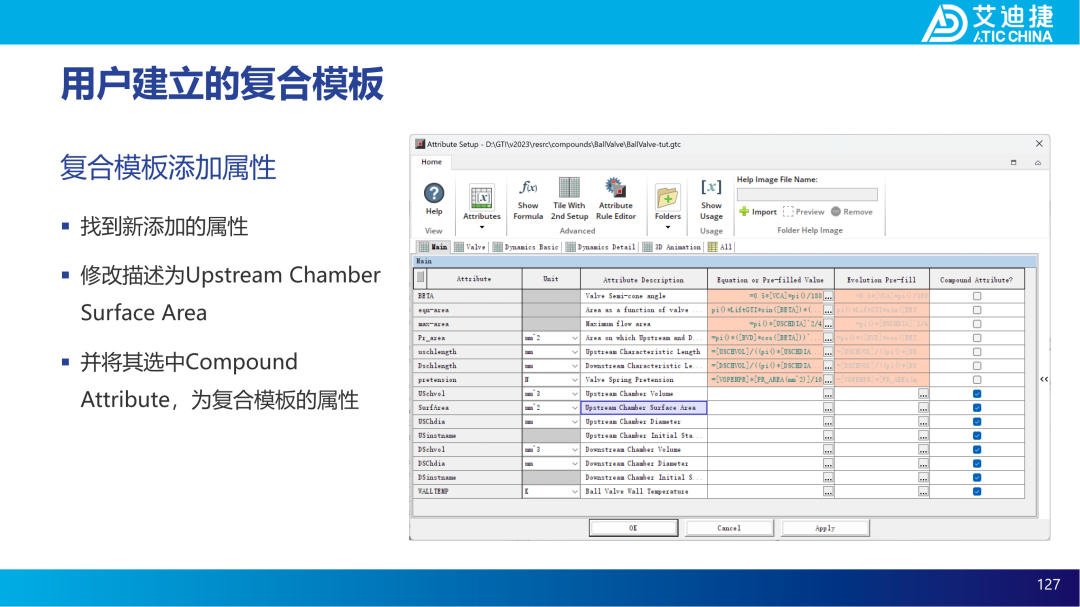The width and height of the screenshot is (1080, 607).
Task: Select the SurfArea attribute cell
Action: [468, 408]
